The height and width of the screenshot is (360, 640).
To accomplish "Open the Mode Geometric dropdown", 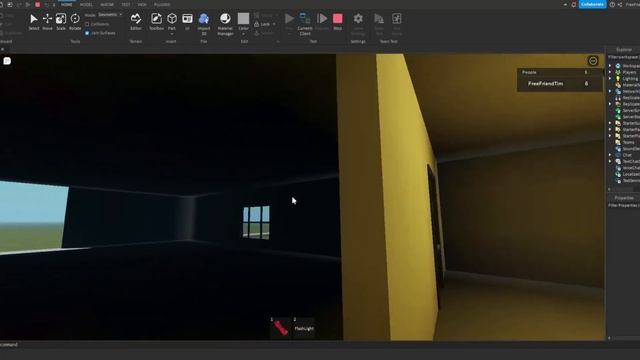I will click(x=110, y=15).
